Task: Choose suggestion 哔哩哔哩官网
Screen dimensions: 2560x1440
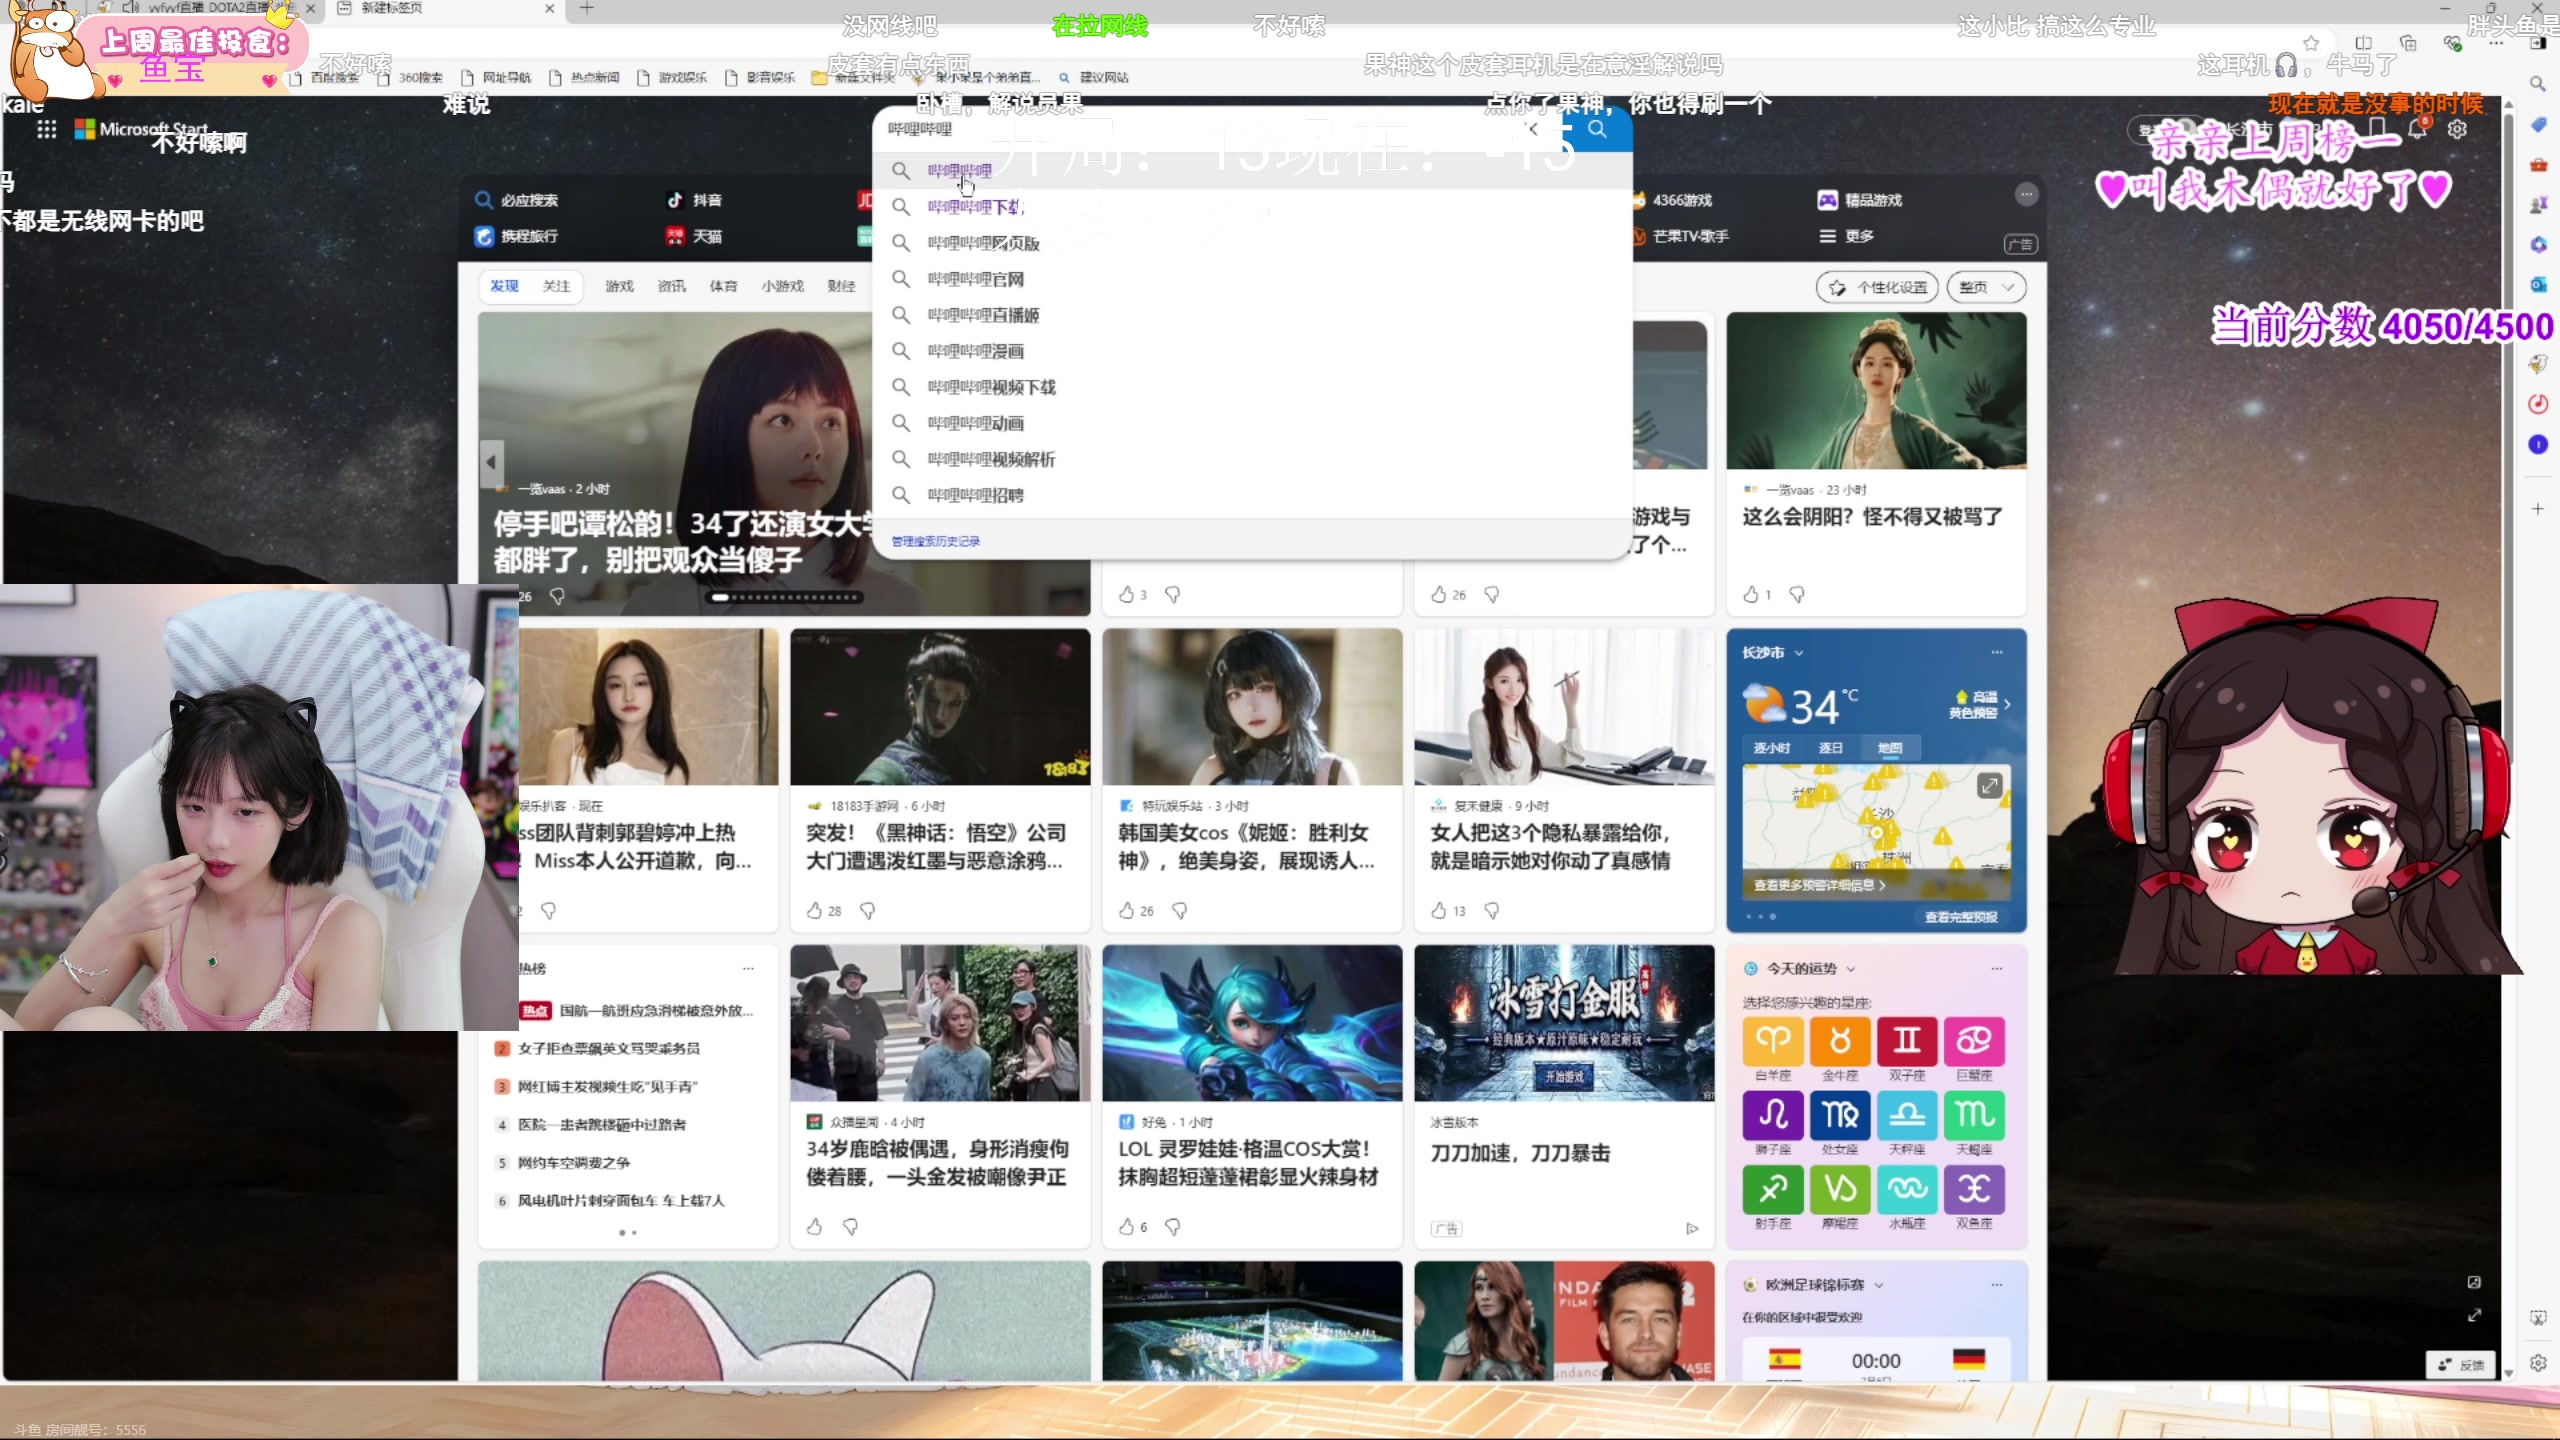Action: coord(1252,279)
